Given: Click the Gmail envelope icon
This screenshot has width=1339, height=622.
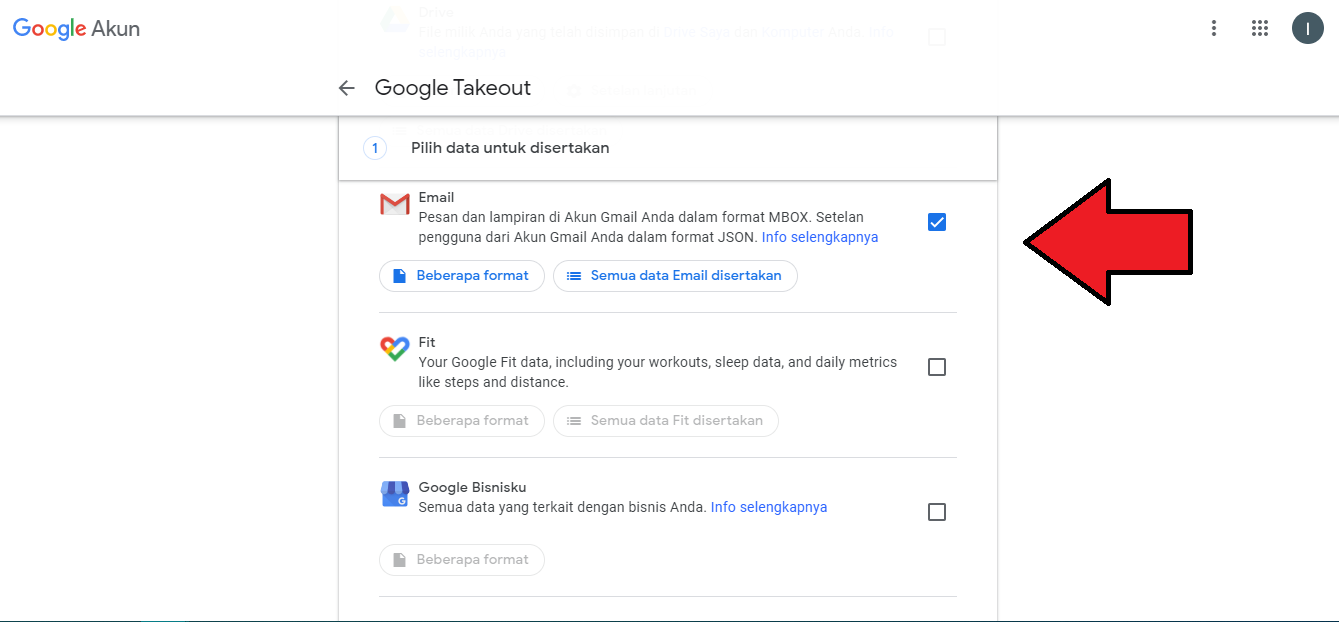Looking at the screenshot, I should point(395,205).
